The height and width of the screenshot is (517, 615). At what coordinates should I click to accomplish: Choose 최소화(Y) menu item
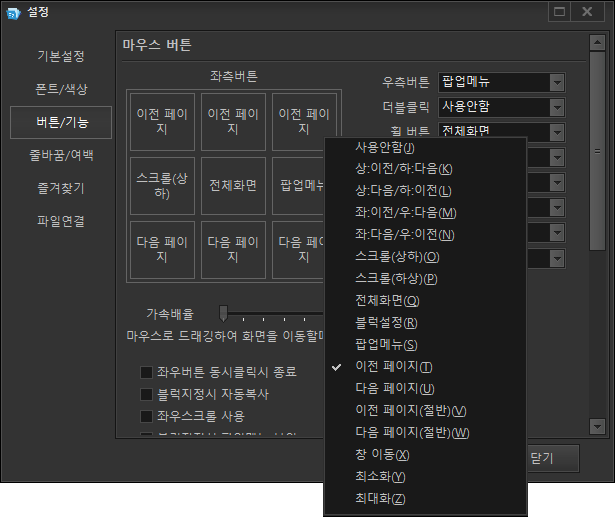[x=425, y=477]
